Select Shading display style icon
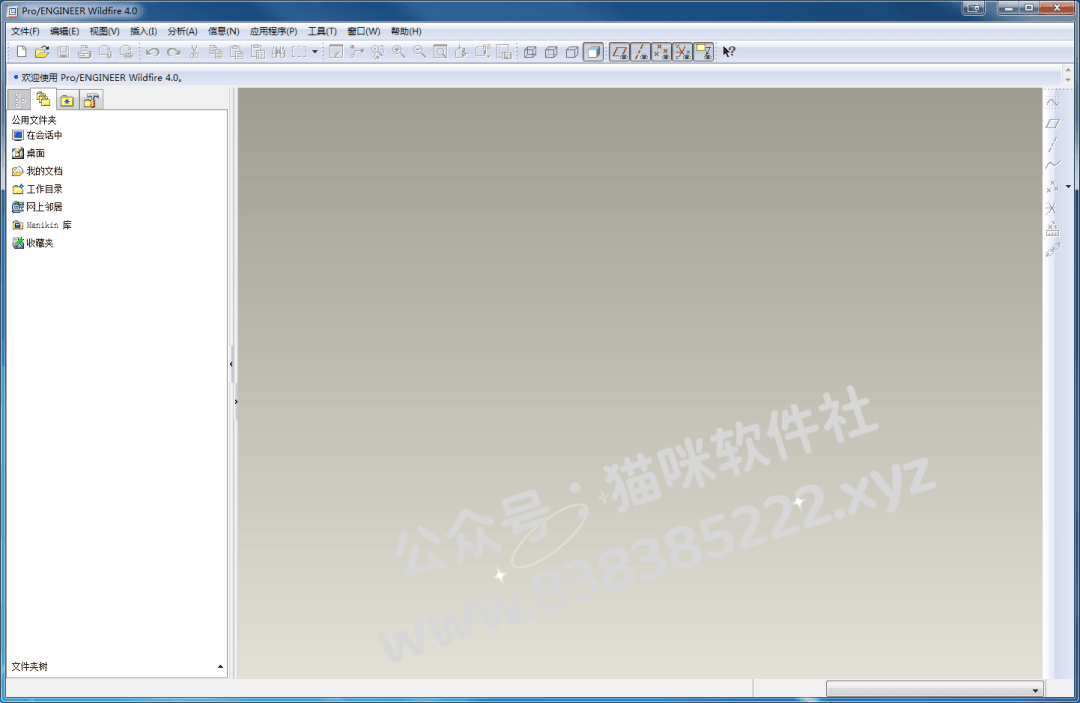This screenshot has width=1080, height=703. (593, 52)
